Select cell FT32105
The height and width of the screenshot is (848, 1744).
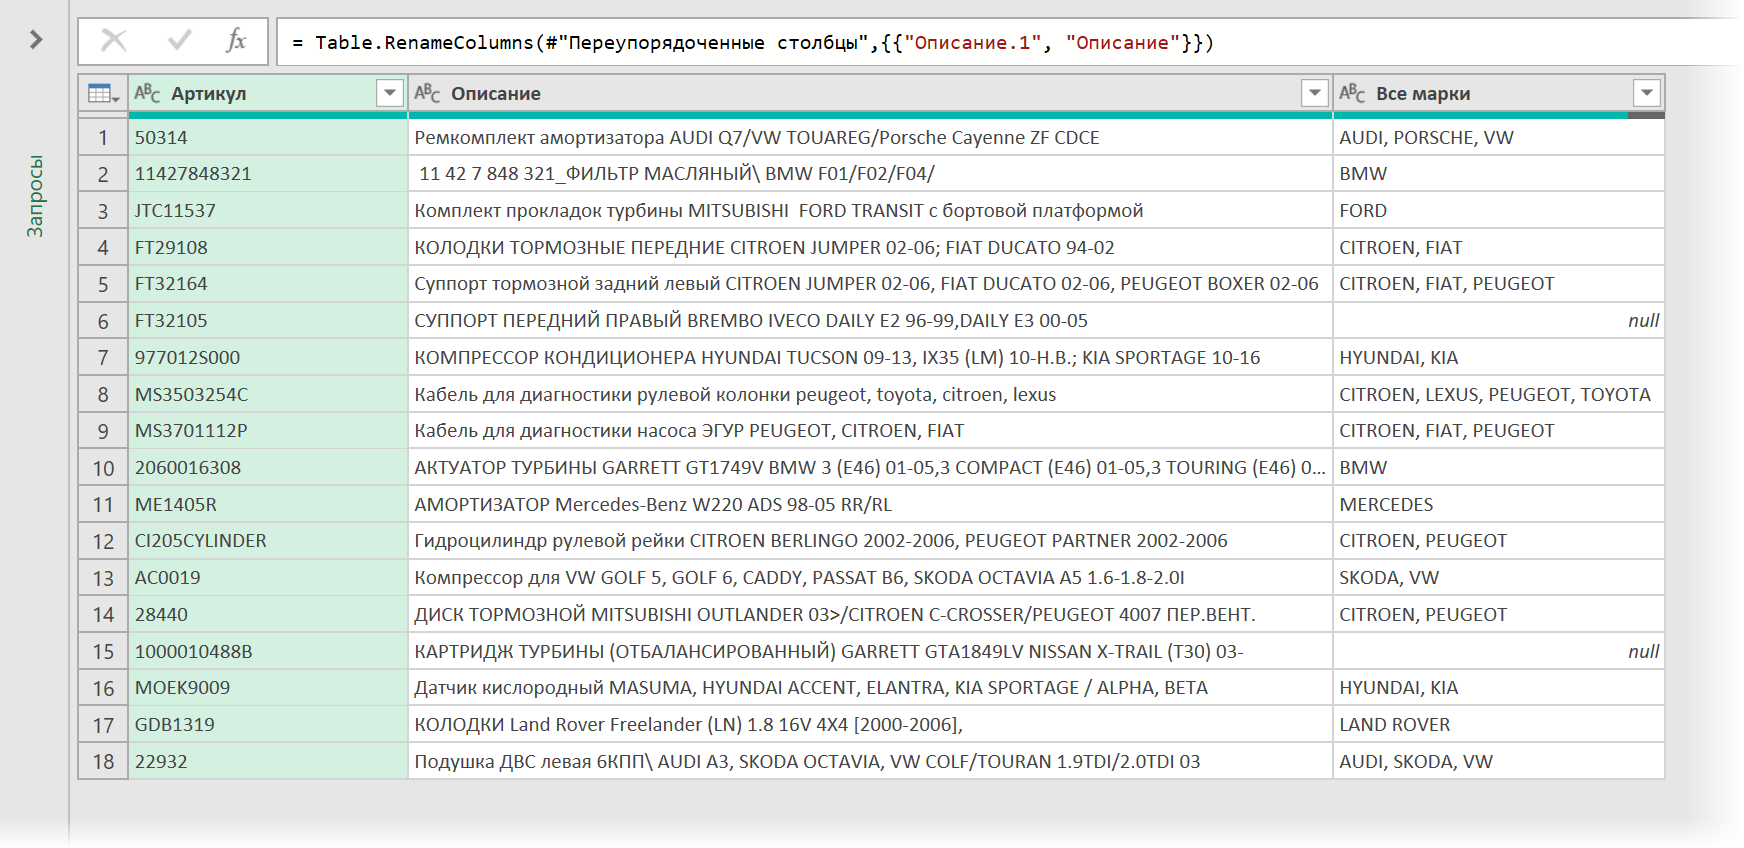[268, 321]
